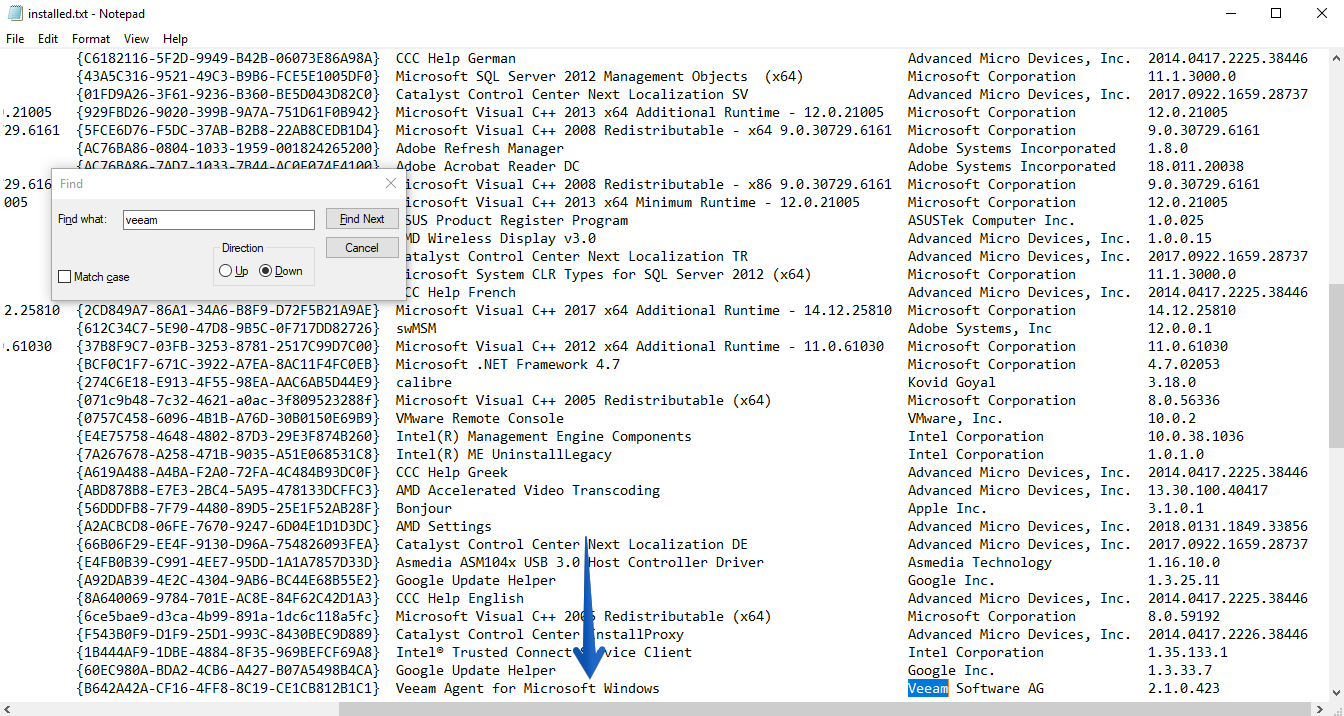Select the Up direction radio button
This screenshot has width=1344, height=716.
pos(225,271)
